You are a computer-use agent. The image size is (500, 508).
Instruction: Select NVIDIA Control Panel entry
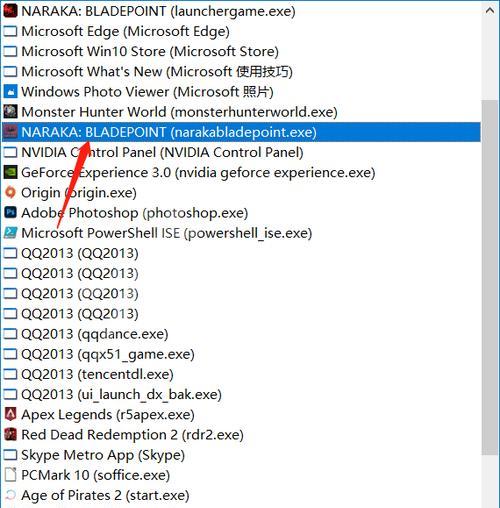241,152
